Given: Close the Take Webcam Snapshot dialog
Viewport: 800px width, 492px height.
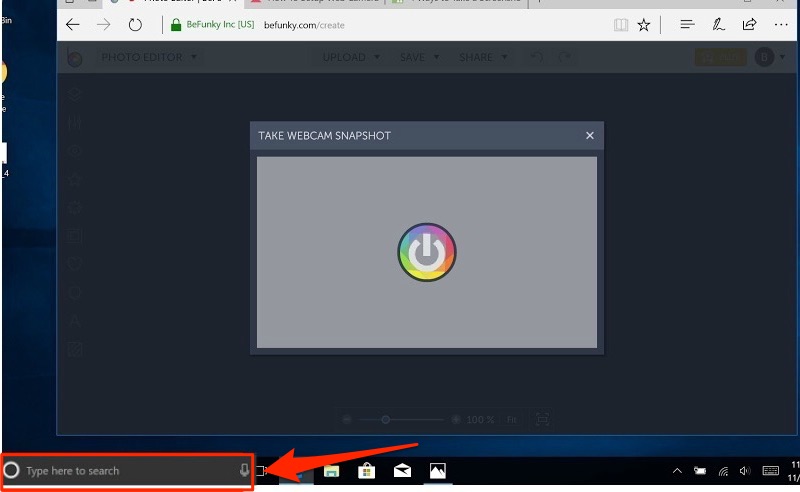Looking at the screenshot, I should click(590, 135).
